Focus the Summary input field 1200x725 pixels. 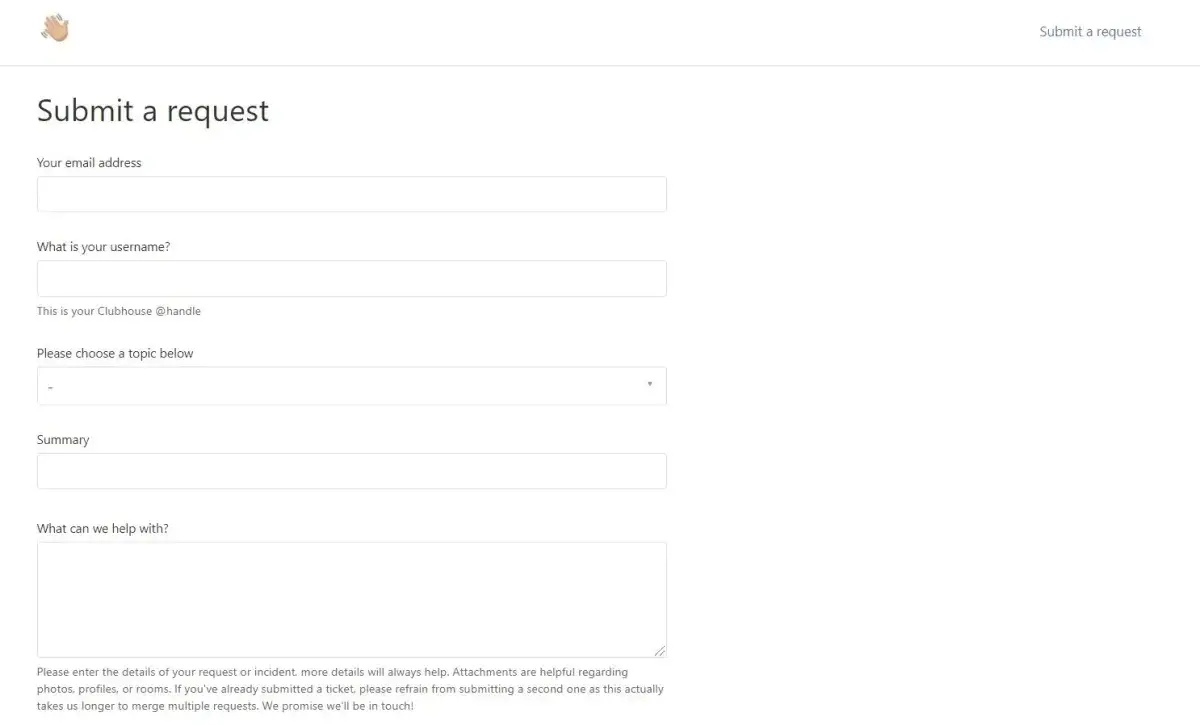352,471
